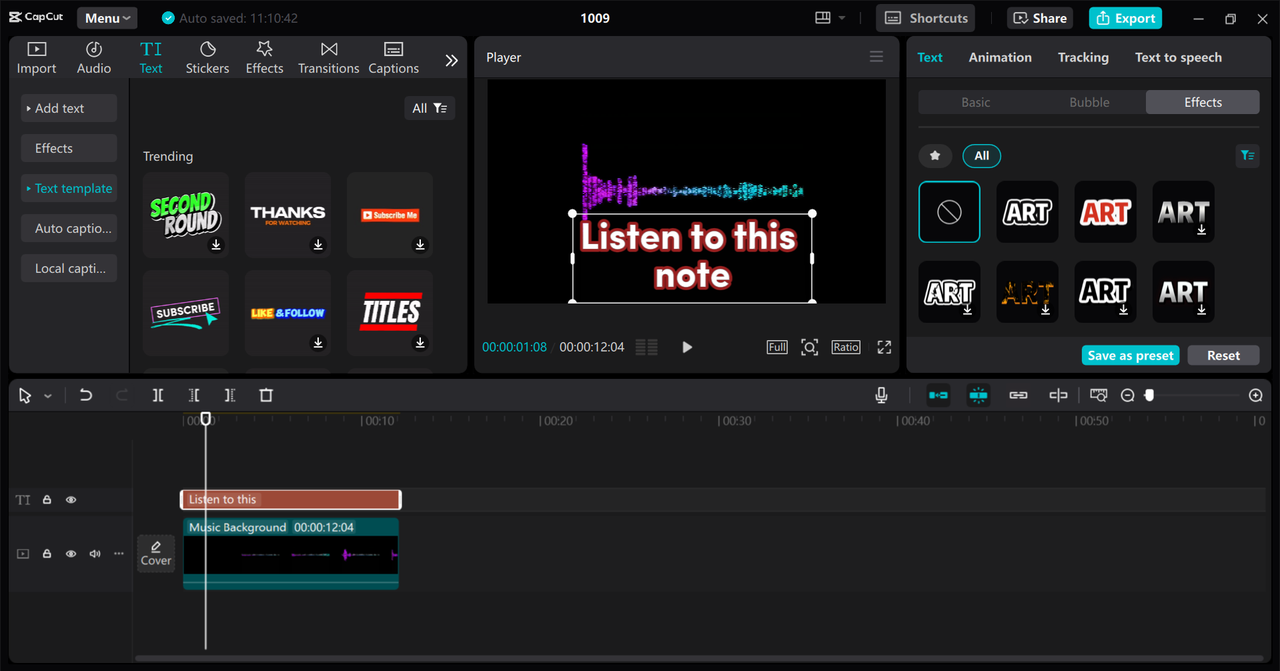Open Local captions option
Screen dimensions: 1280x671
click(69, 268)
